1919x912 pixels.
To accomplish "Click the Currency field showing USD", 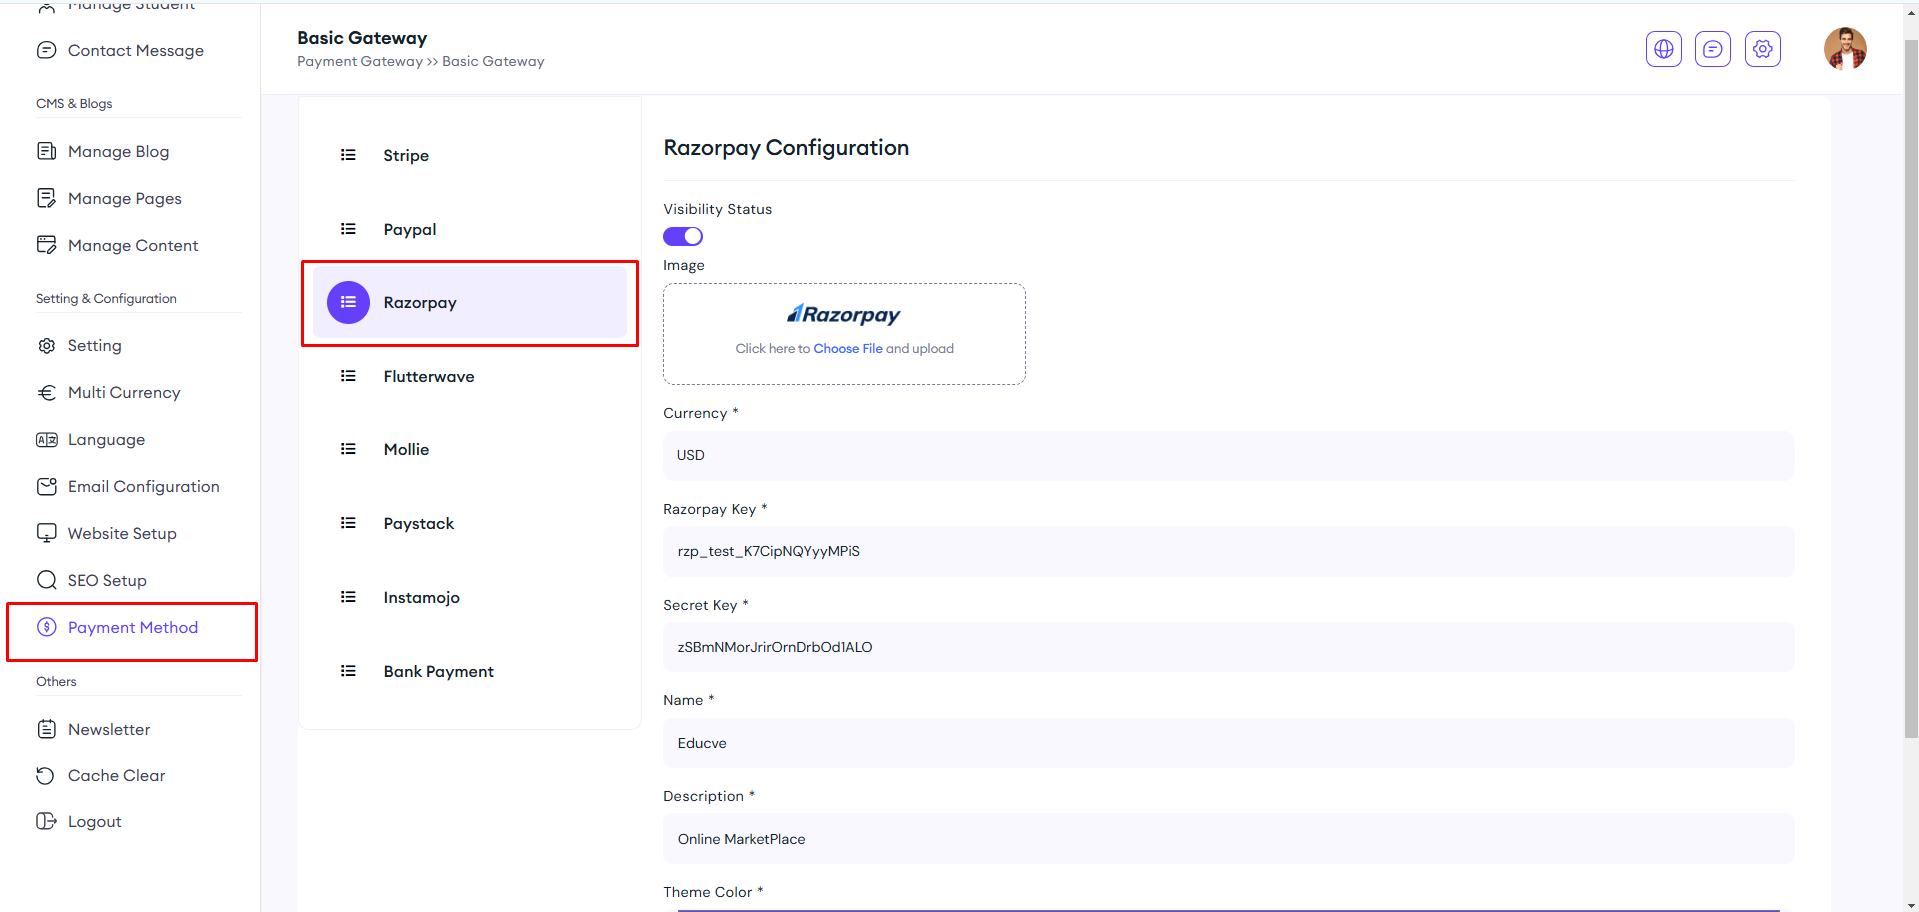I will click(x=1228, y=456).
